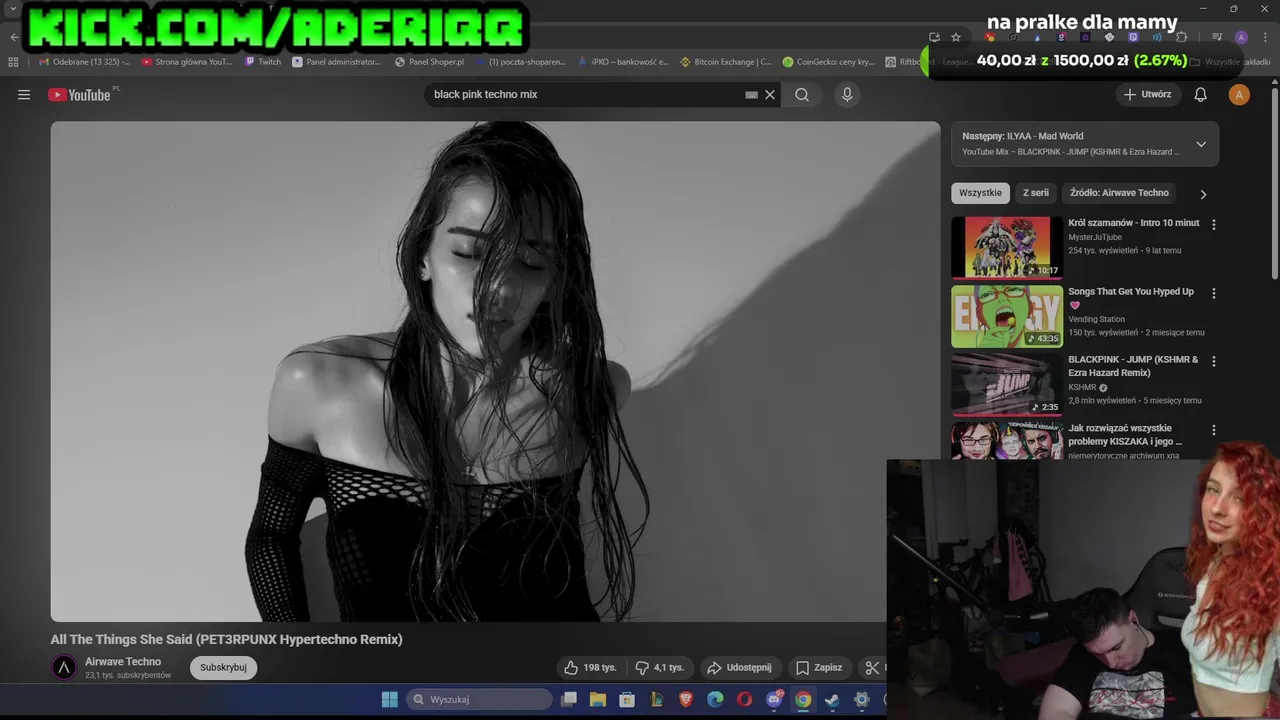Subscribe with the Subskrybuj button

[x=223, y=668]
